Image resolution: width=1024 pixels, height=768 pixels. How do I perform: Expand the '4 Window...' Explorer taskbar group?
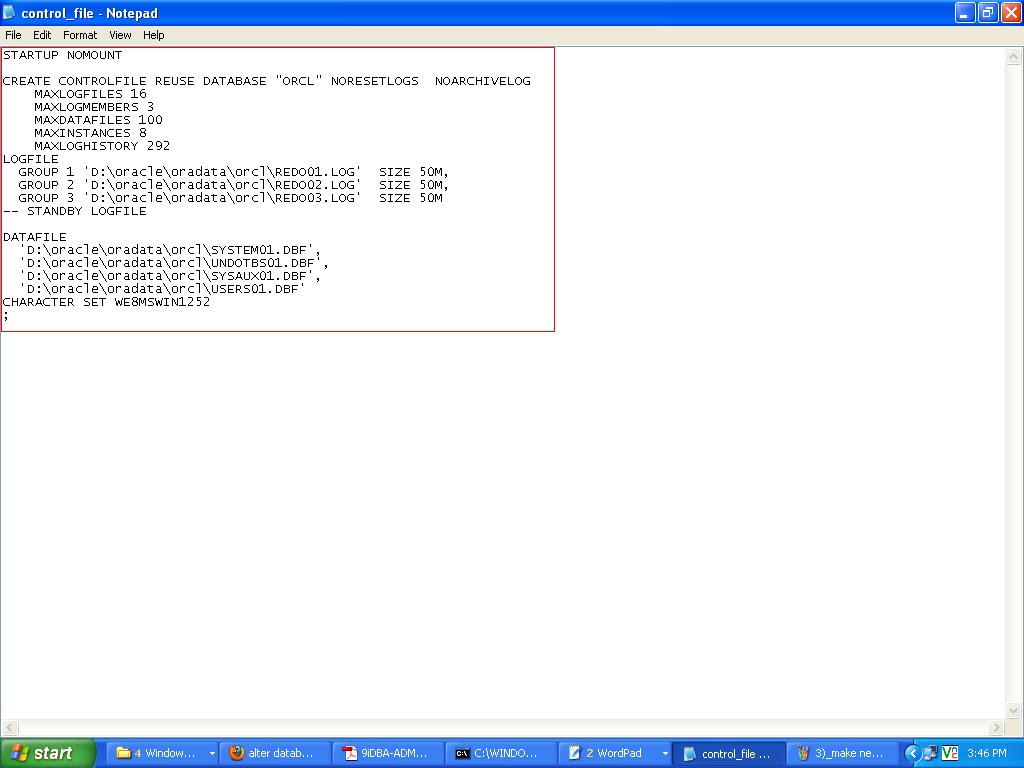tap(212, 752)
